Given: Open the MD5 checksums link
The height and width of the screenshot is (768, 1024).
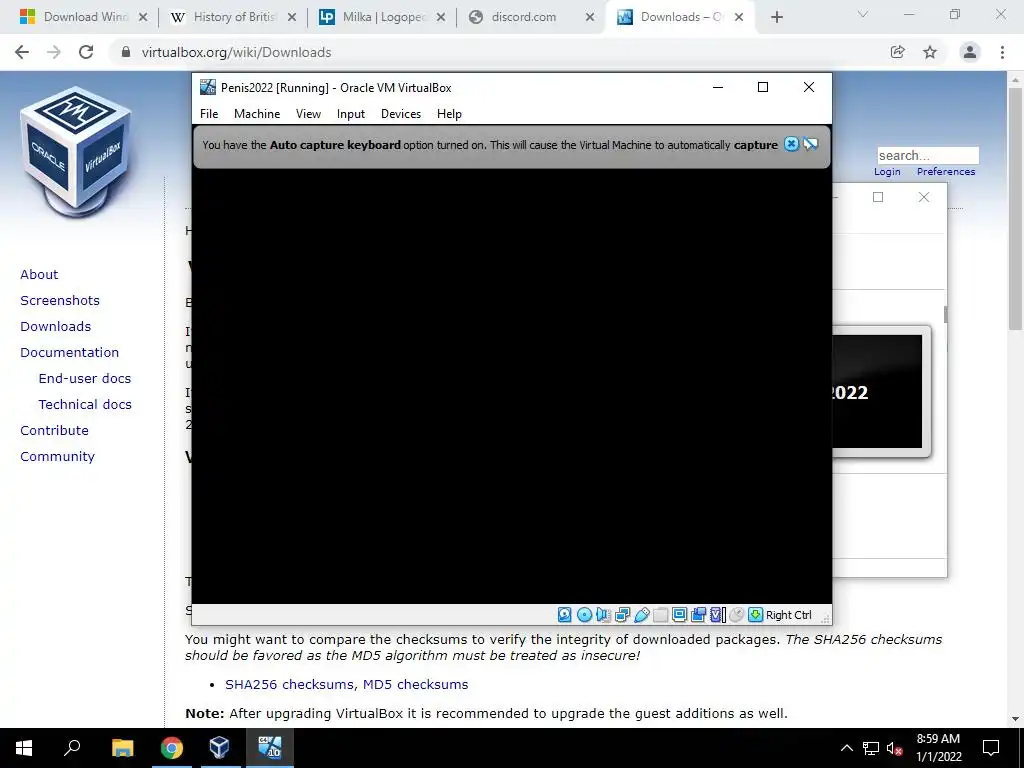Looking at the screenshot, I should [415, 684].
